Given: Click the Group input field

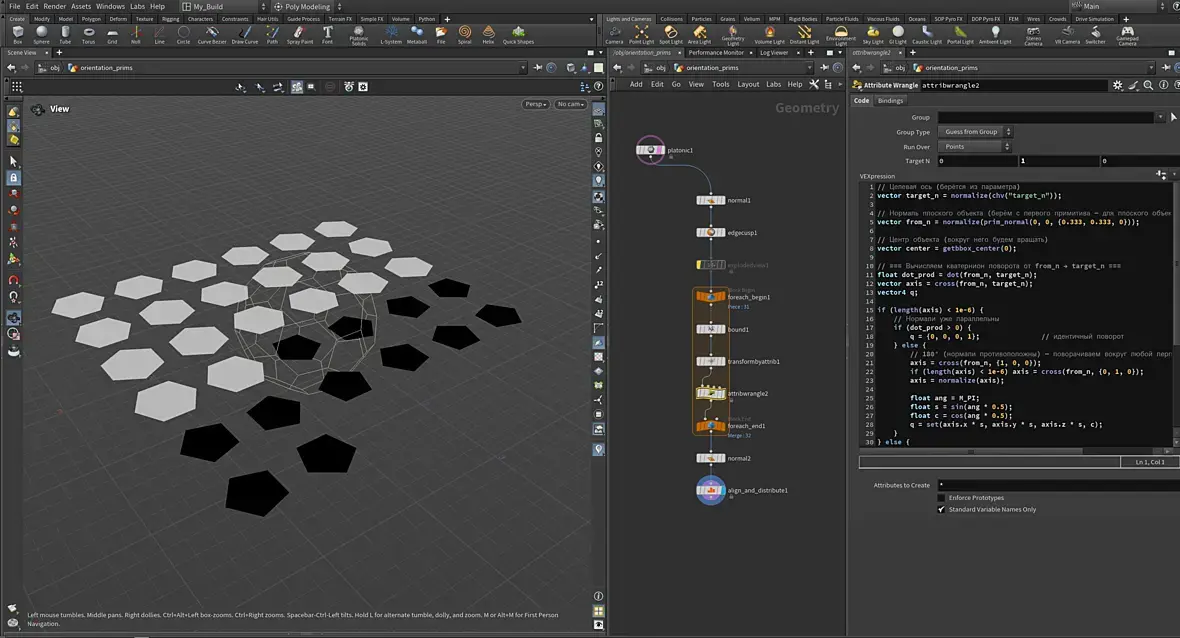Looking at the screenshot, I should (x=1045, y=117).
